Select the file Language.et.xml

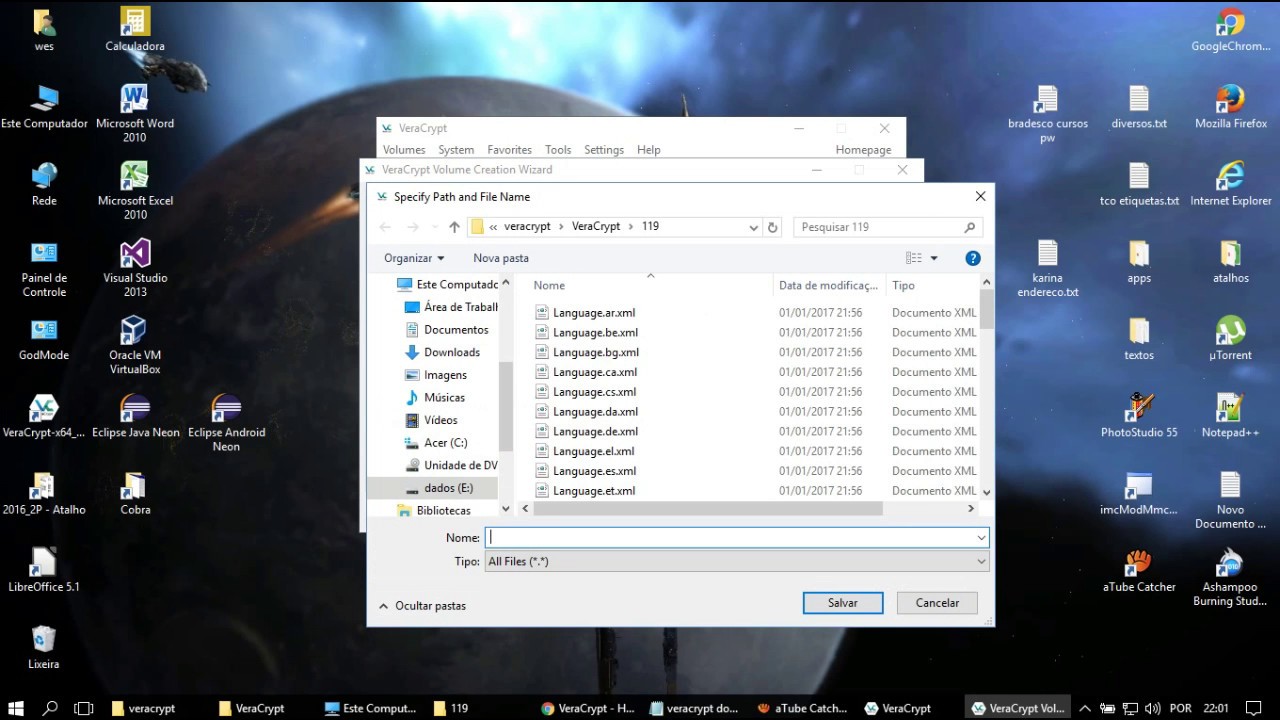click(x=594, y=491)
